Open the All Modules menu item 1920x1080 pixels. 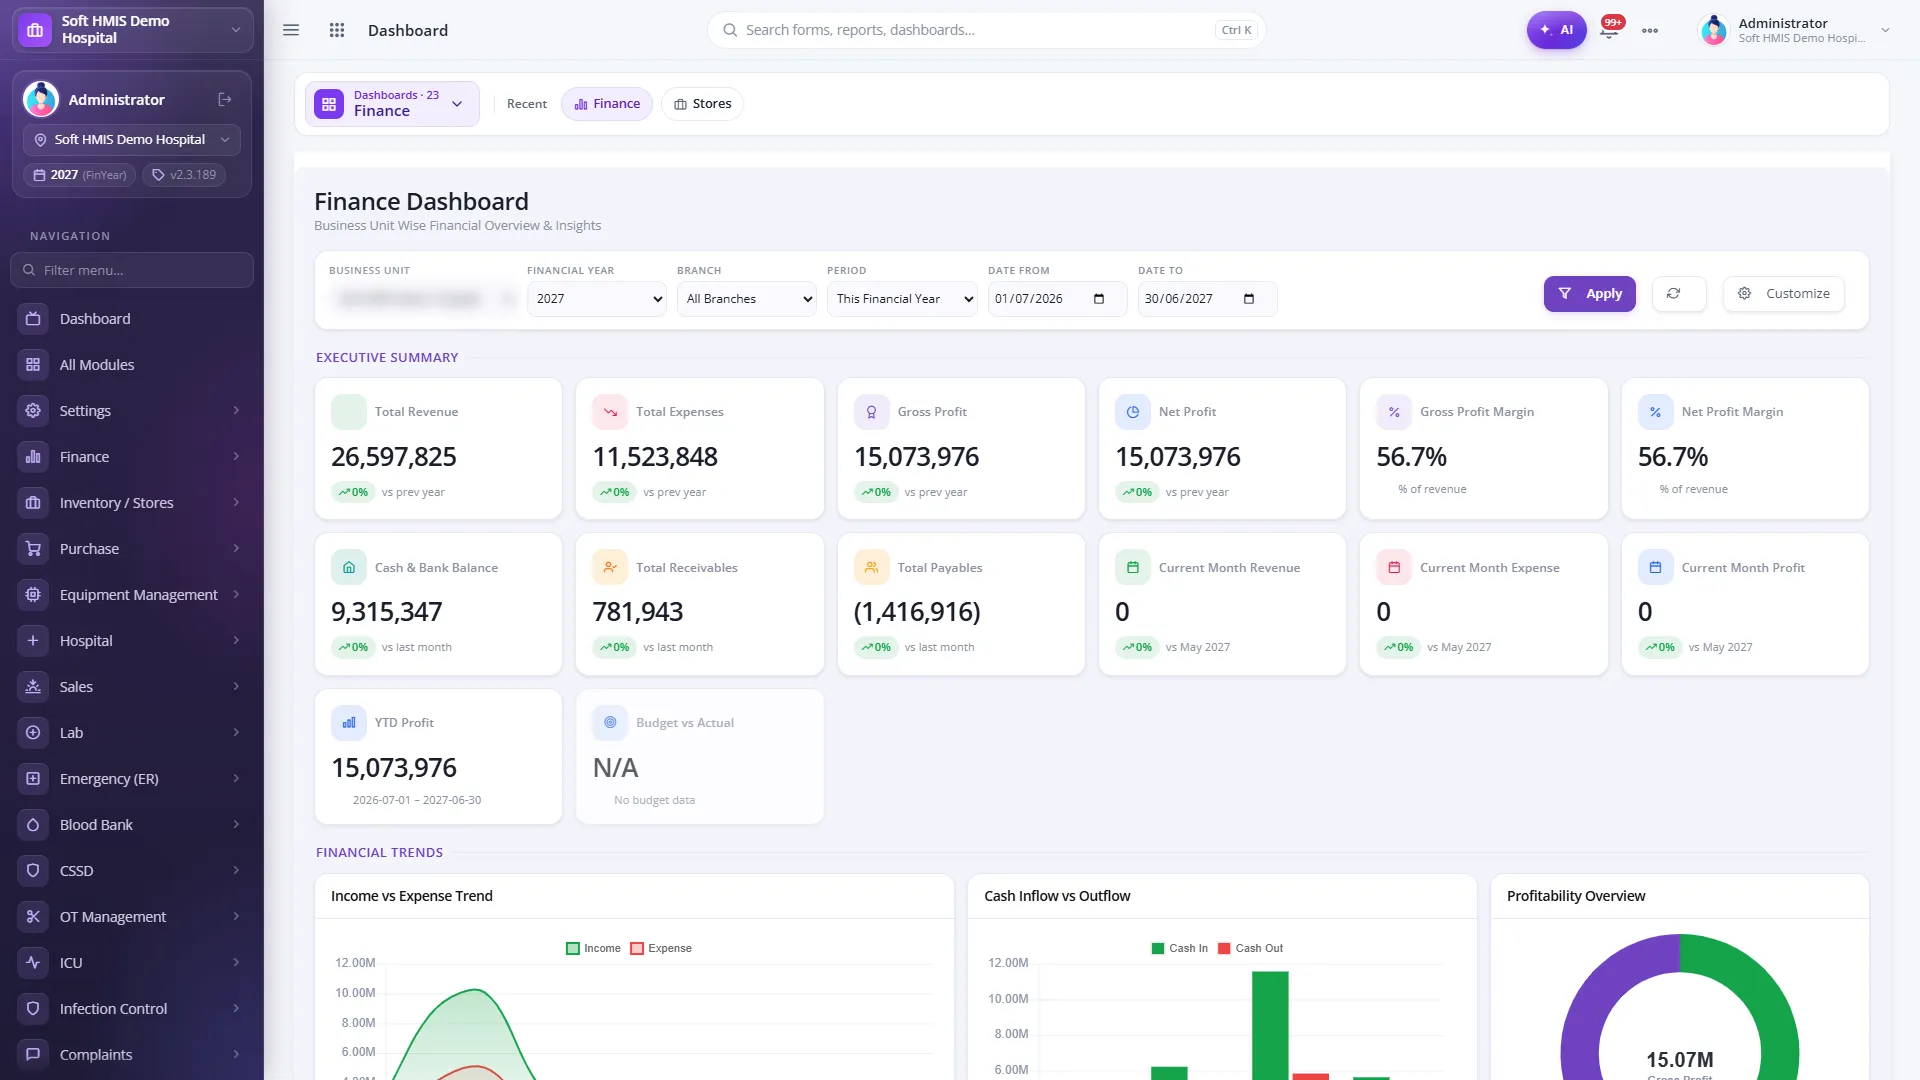tap(132, 365)
